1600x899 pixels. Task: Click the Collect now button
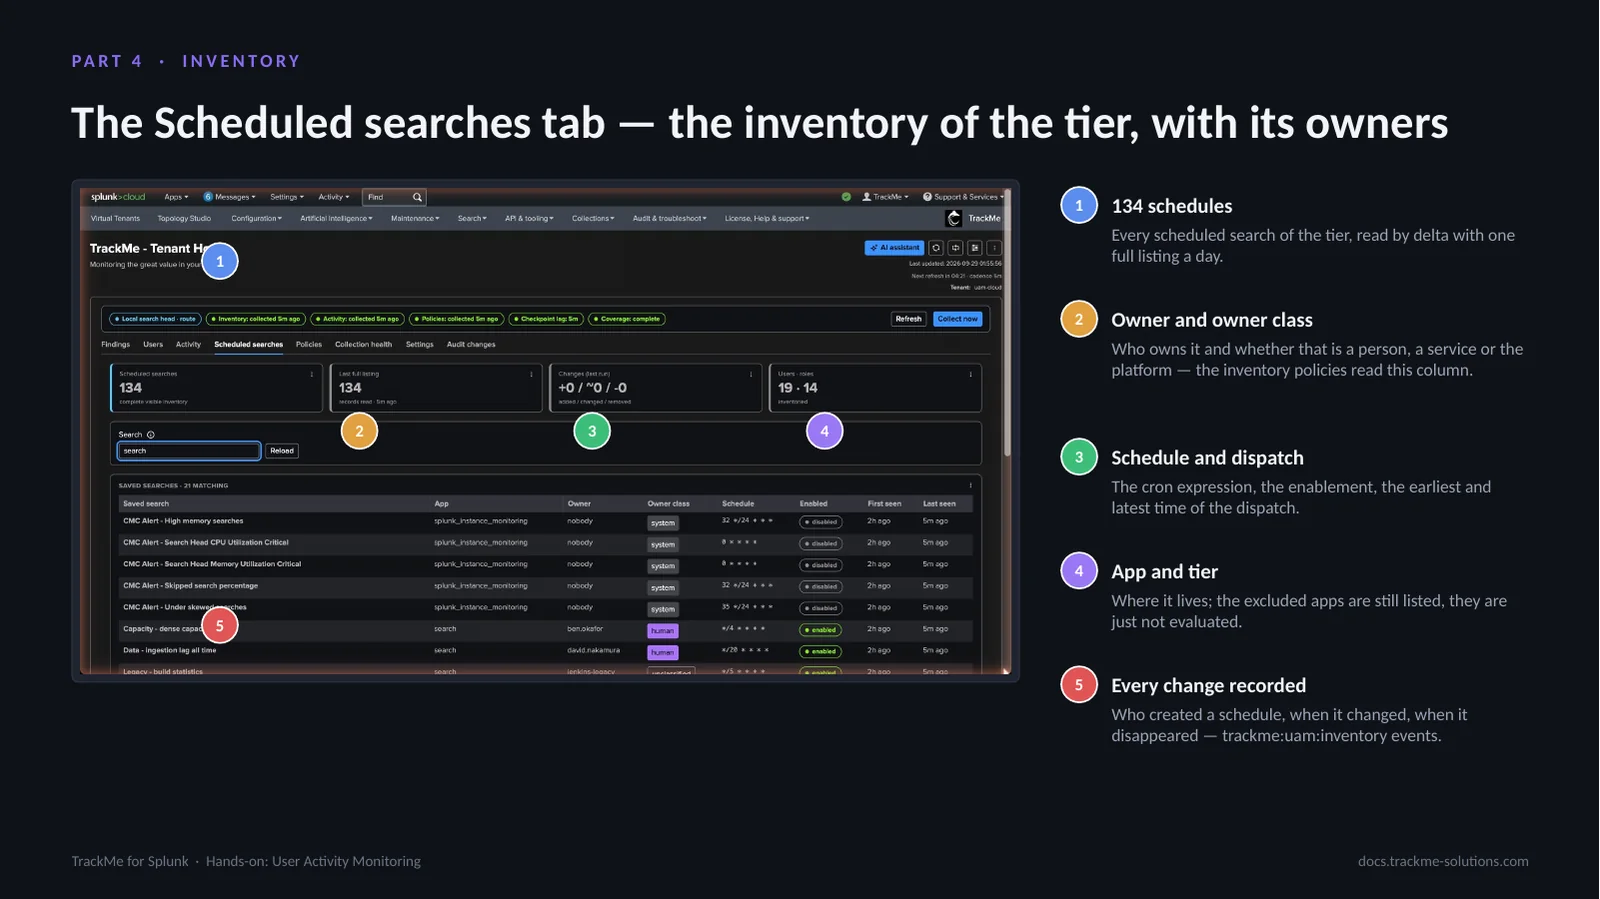(958, 319)
